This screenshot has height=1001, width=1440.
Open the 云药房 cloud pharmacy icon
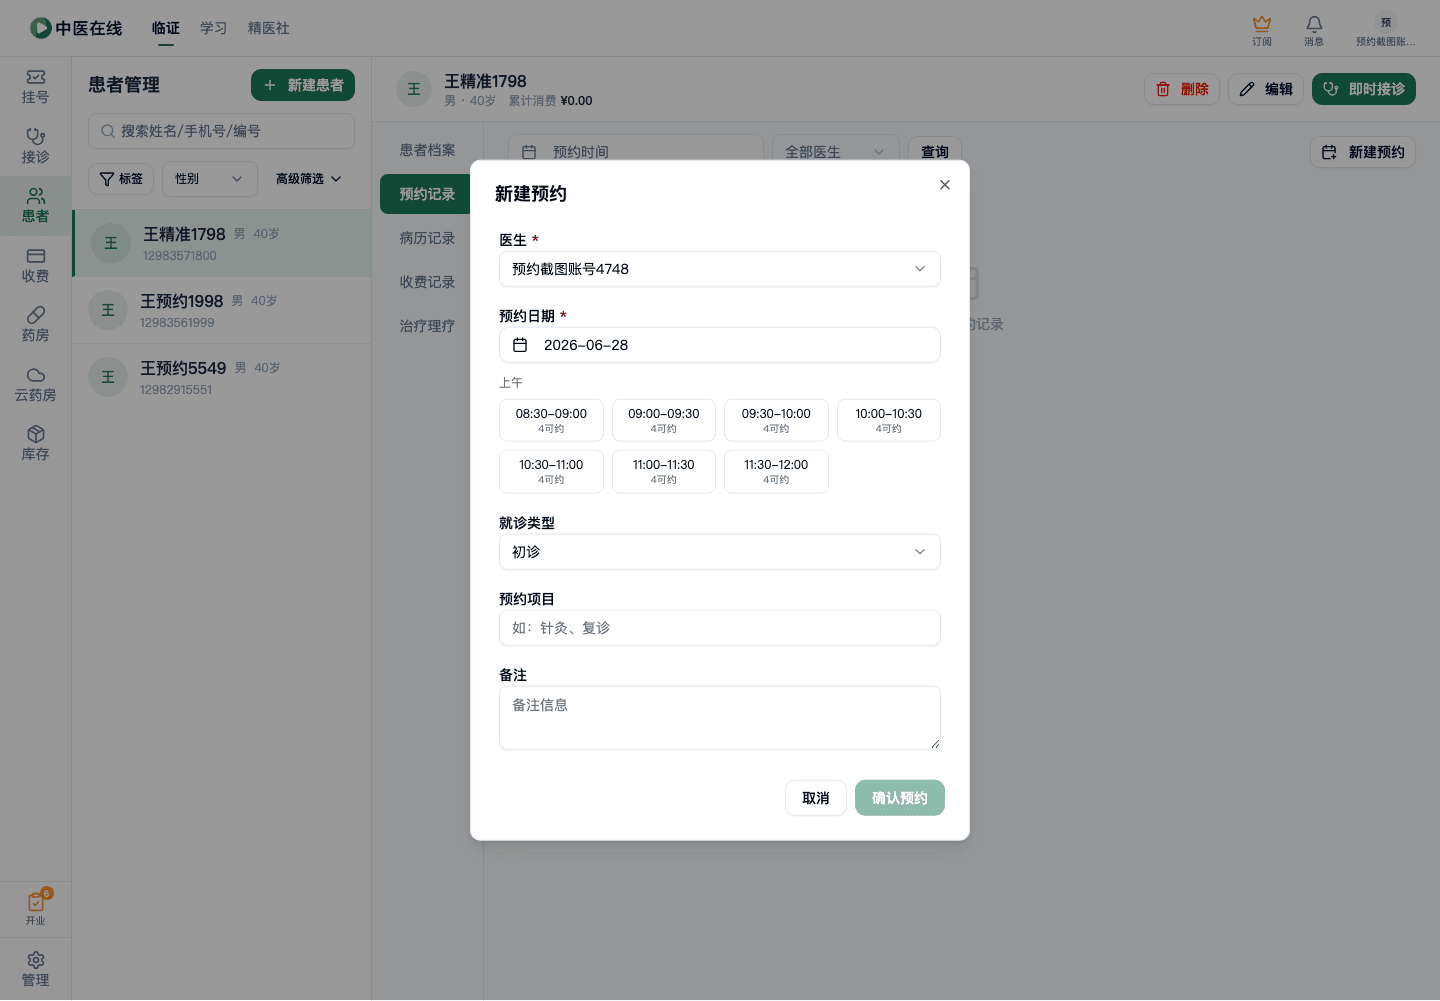pos(35,385)
